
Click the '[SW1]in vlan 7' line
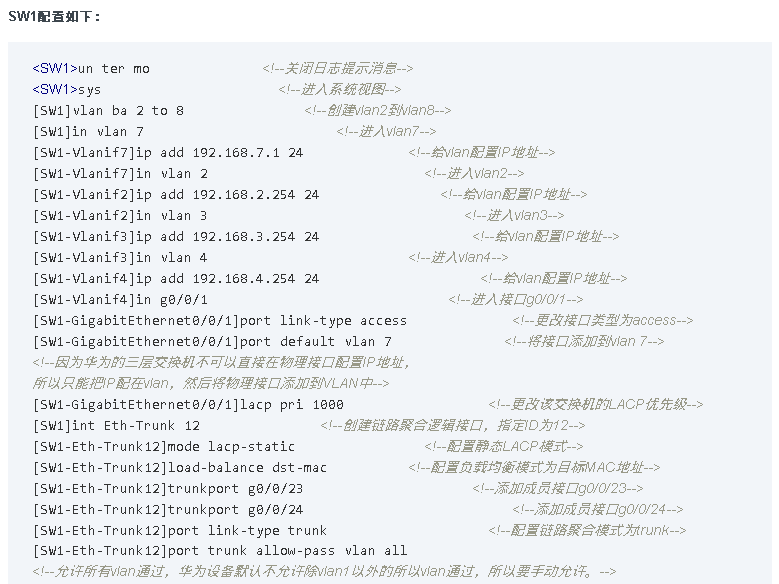point(88,132)
